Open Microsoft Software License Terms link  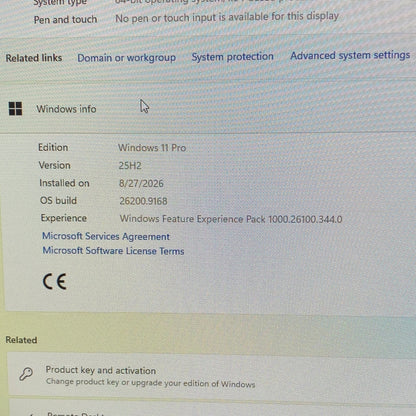coord(113,251)
